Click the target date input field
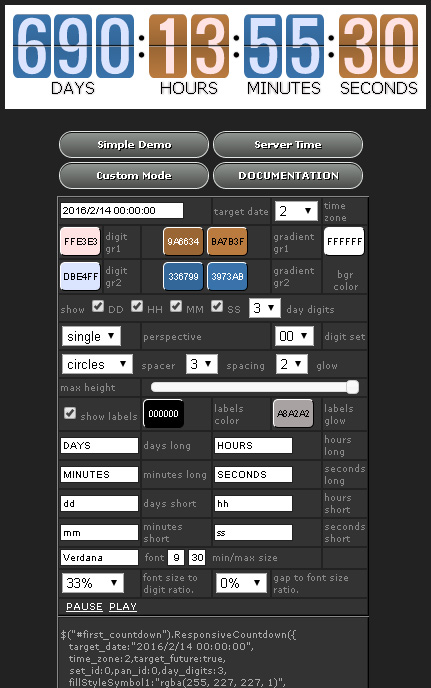Viewport: 431px width, 688px height. coord(122,211)
